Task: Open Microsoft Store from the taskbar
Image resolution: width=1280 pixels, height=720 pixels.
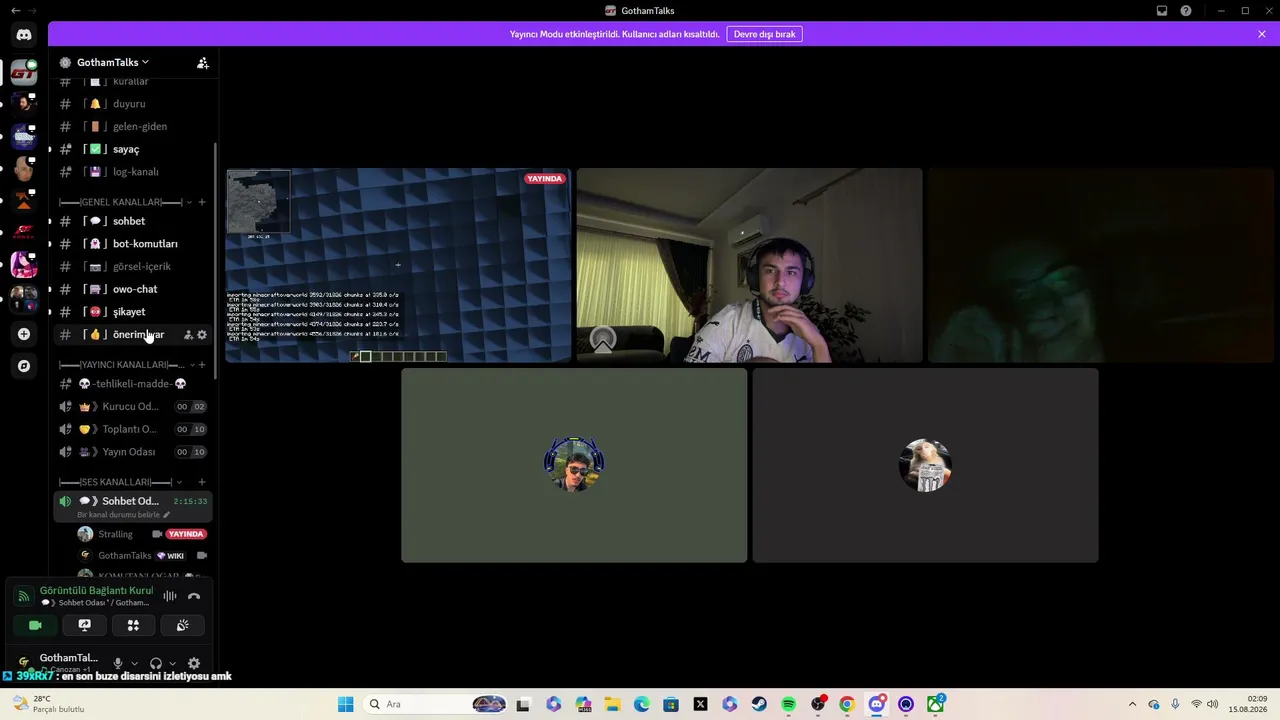Action: pos(671,704)
